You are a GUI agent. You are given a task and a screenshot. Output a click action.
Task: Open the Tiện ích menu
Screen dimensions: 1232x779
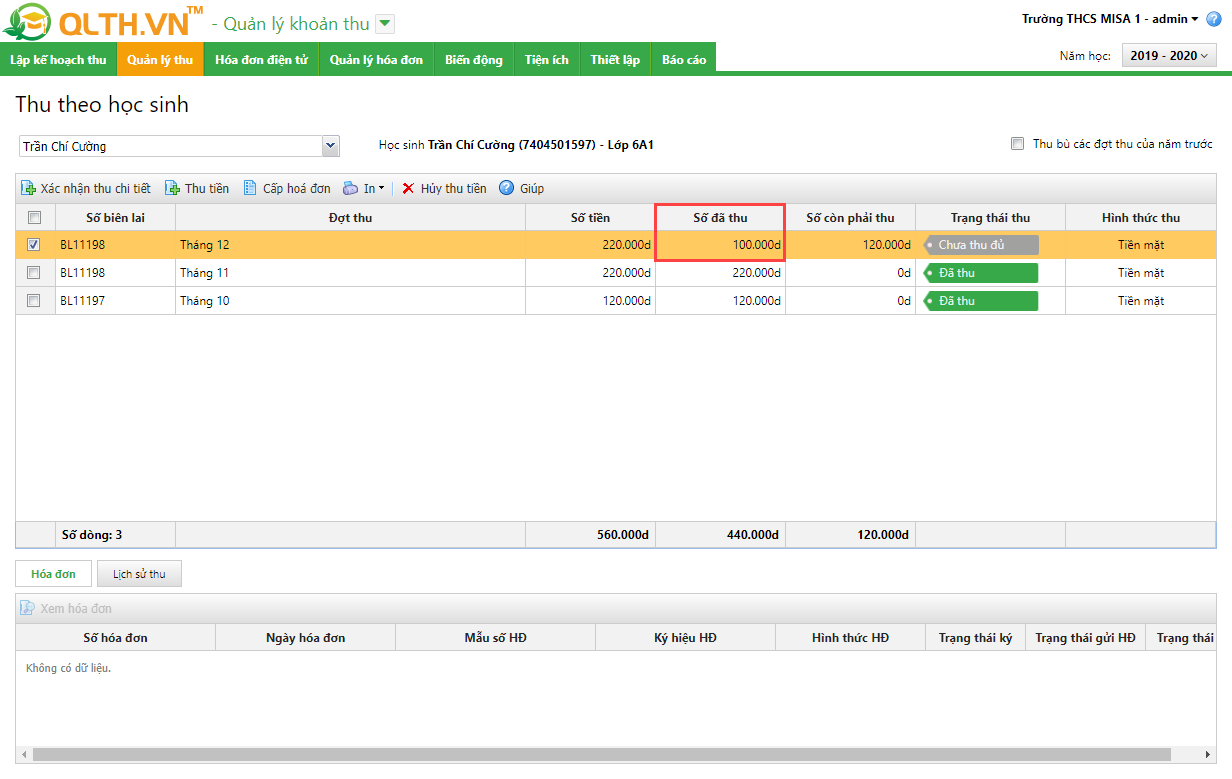coord(547,60)
